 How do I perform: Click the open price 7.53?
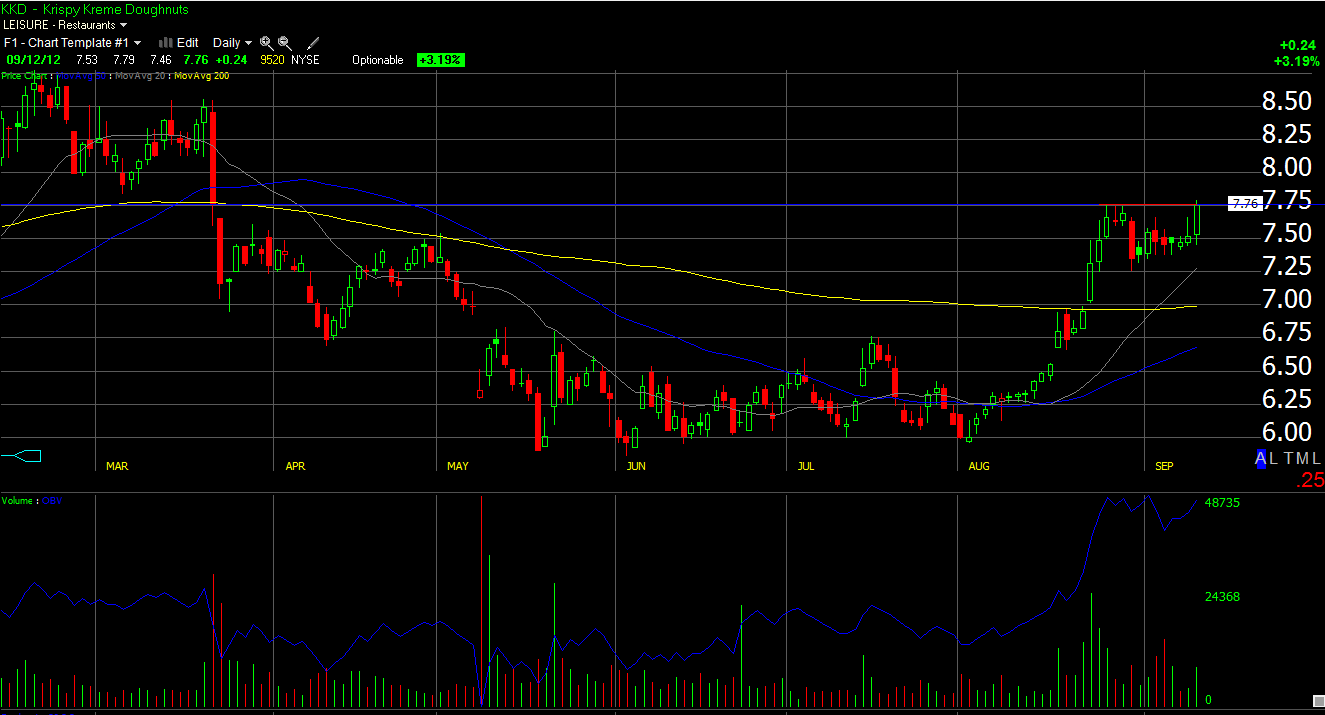(x=87, y=60)
